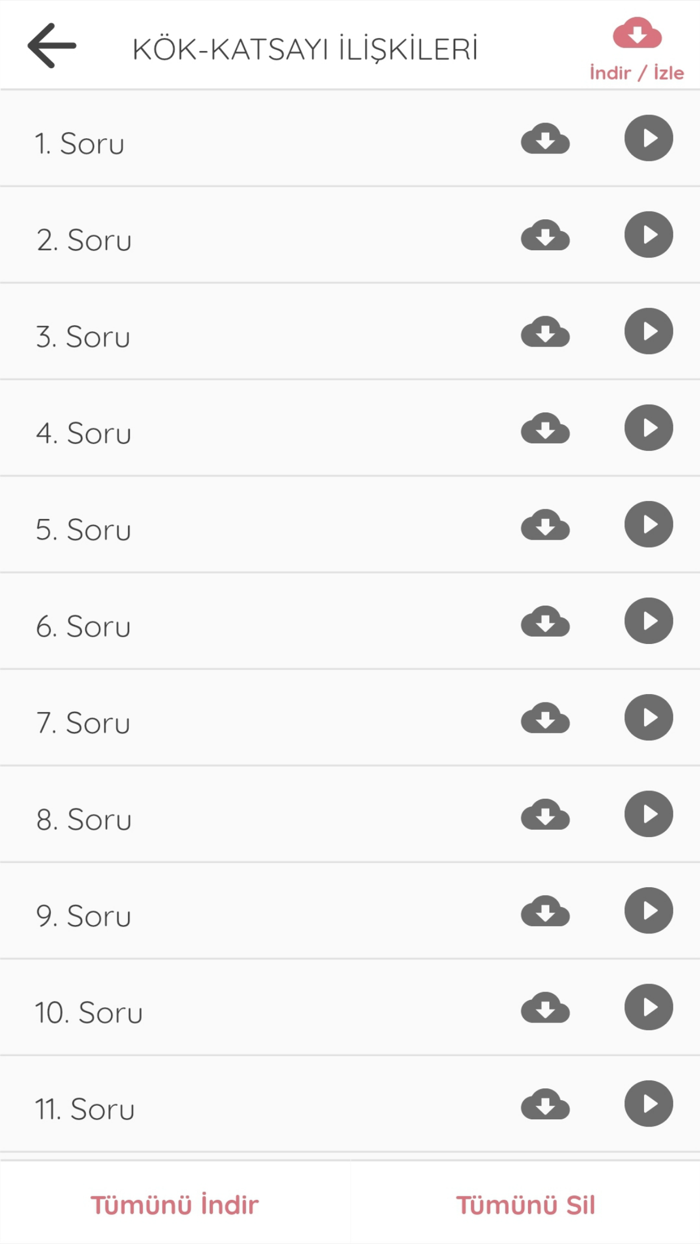Download the 2. Soru video

[x=545, y=235]
